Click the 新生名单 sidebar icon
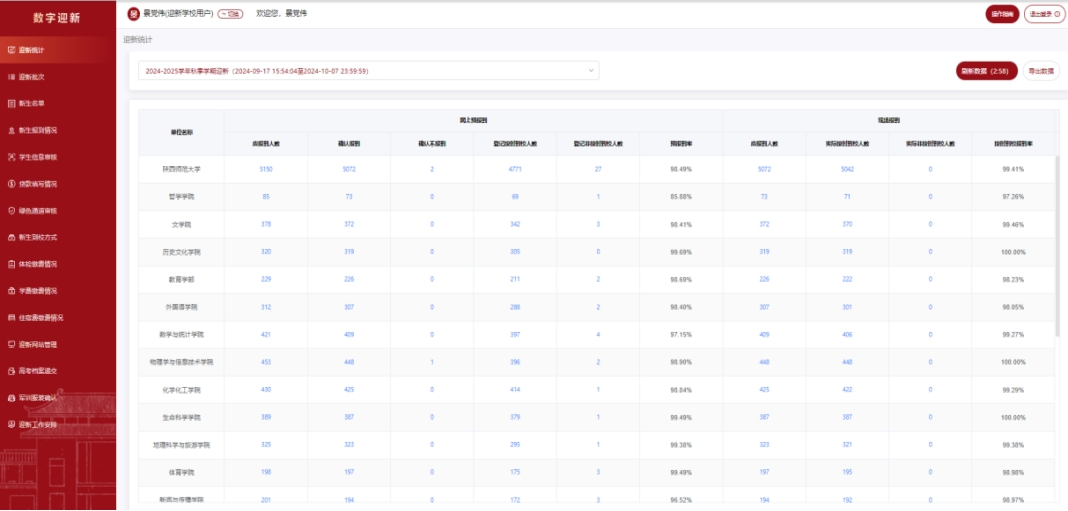 click(10, 103)
